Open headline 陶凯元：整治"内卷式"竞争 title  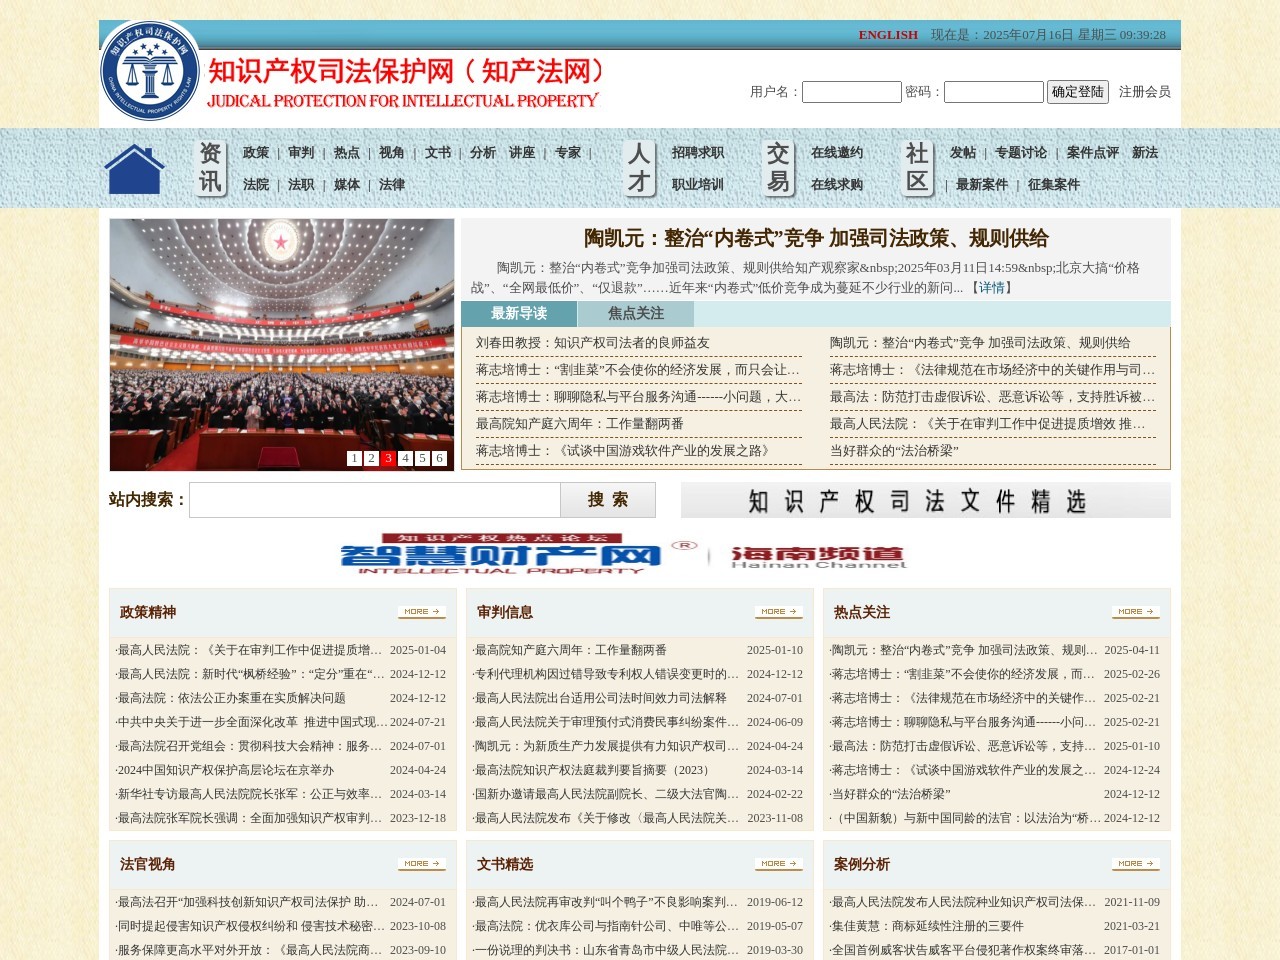click(x=816, y=238)
